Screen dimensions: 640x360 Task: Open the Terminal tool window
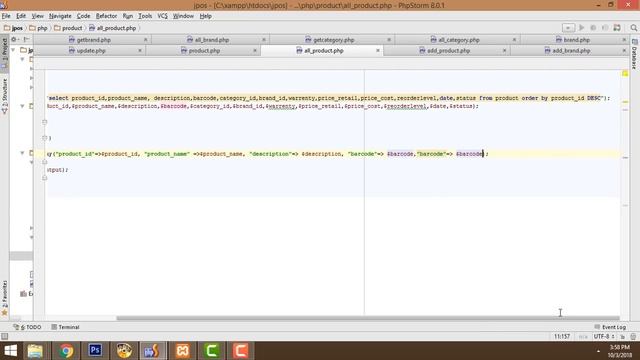click(x=65, y=327)
